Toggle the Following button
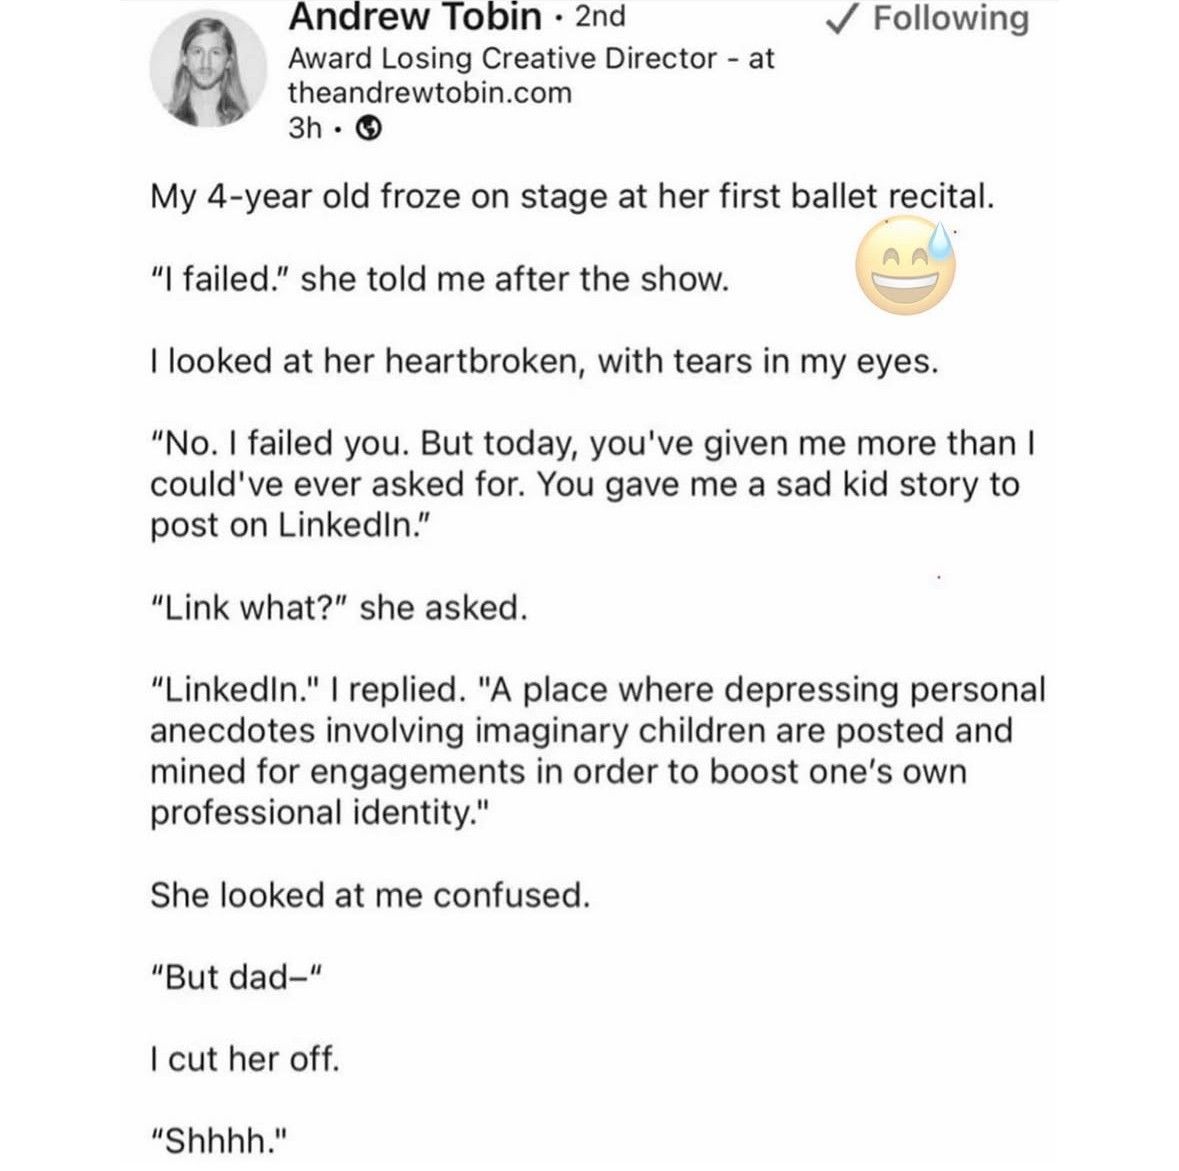 click(926, 18)
